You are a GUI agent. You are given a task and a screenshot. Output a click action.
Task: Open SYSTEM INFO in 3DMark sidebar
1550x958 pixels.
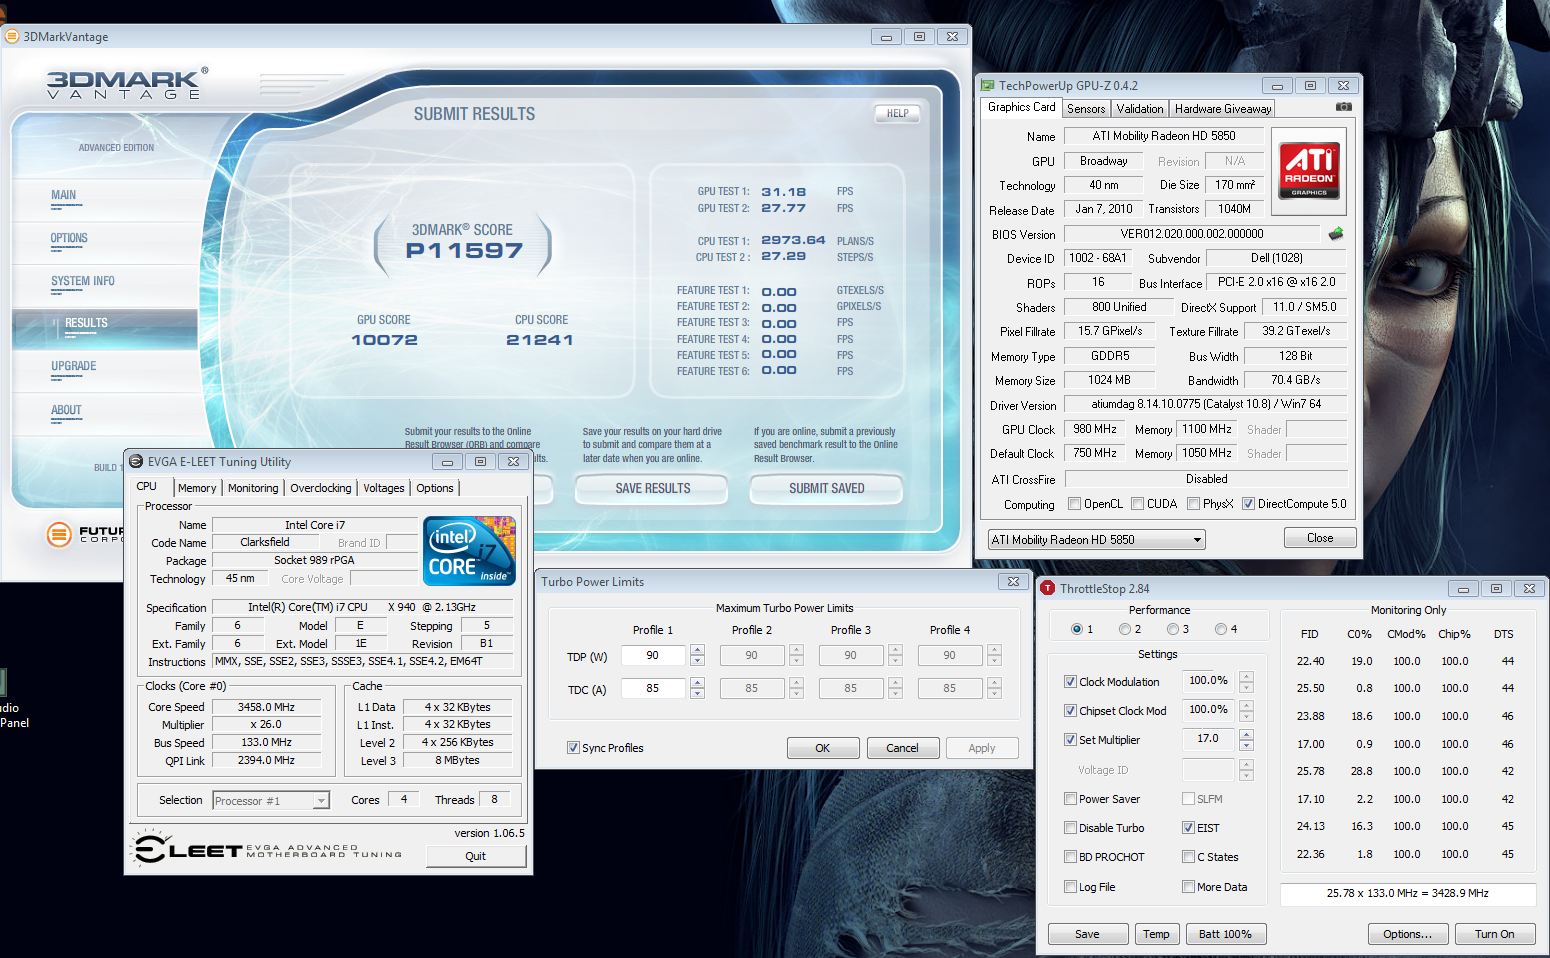point(83,281)
